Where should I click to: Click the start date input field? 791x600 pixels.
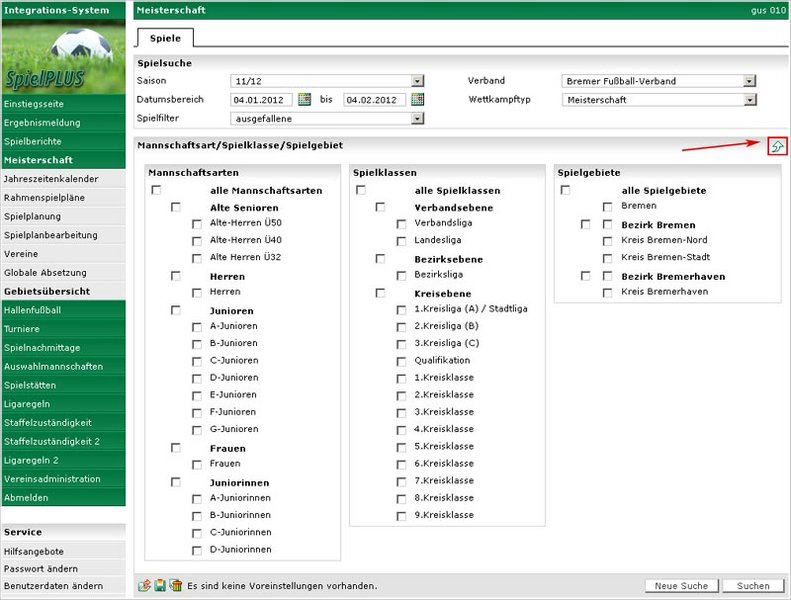(262, 100)
